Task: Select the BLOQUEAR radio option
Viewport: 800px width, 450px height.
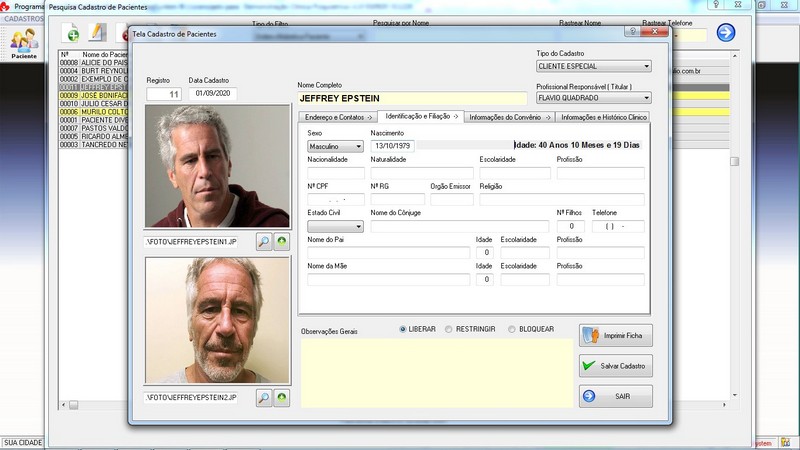Action: (x=512, y=330)
